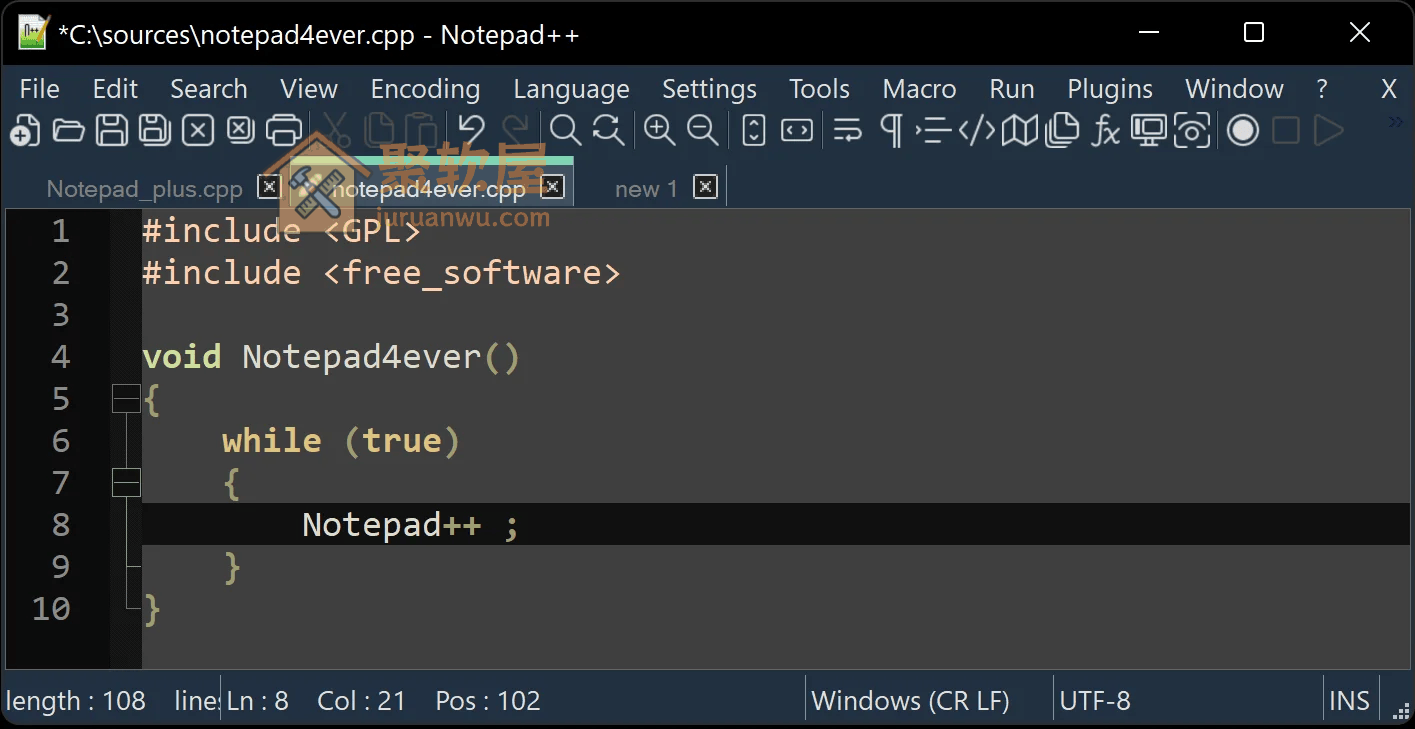
Task: Open the Function List panel
Action: coord(1104,130)
